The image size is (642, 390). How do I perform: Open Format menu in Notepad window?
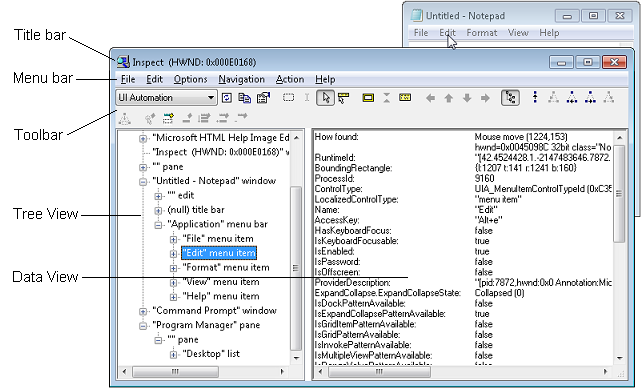(x=482, y=33)
